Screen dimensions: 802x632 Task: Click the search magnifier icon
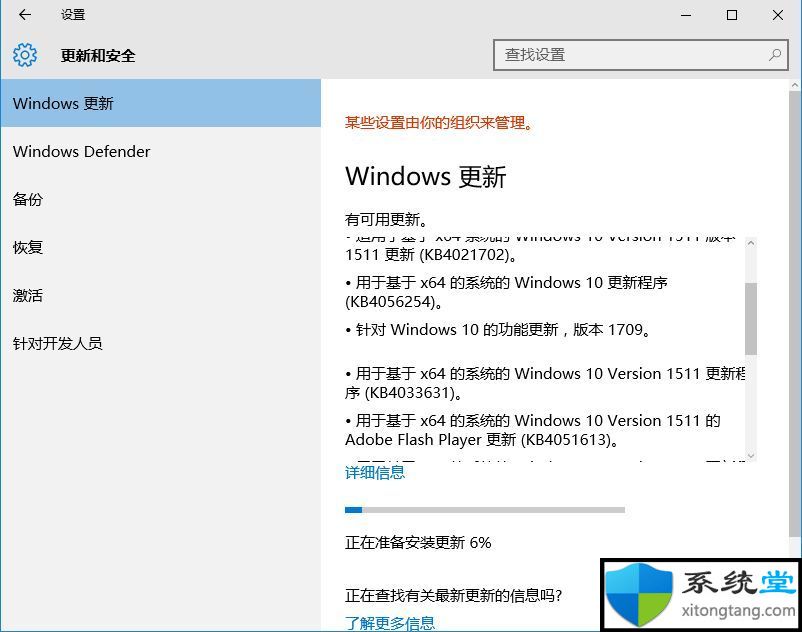(x=774, y=55)
